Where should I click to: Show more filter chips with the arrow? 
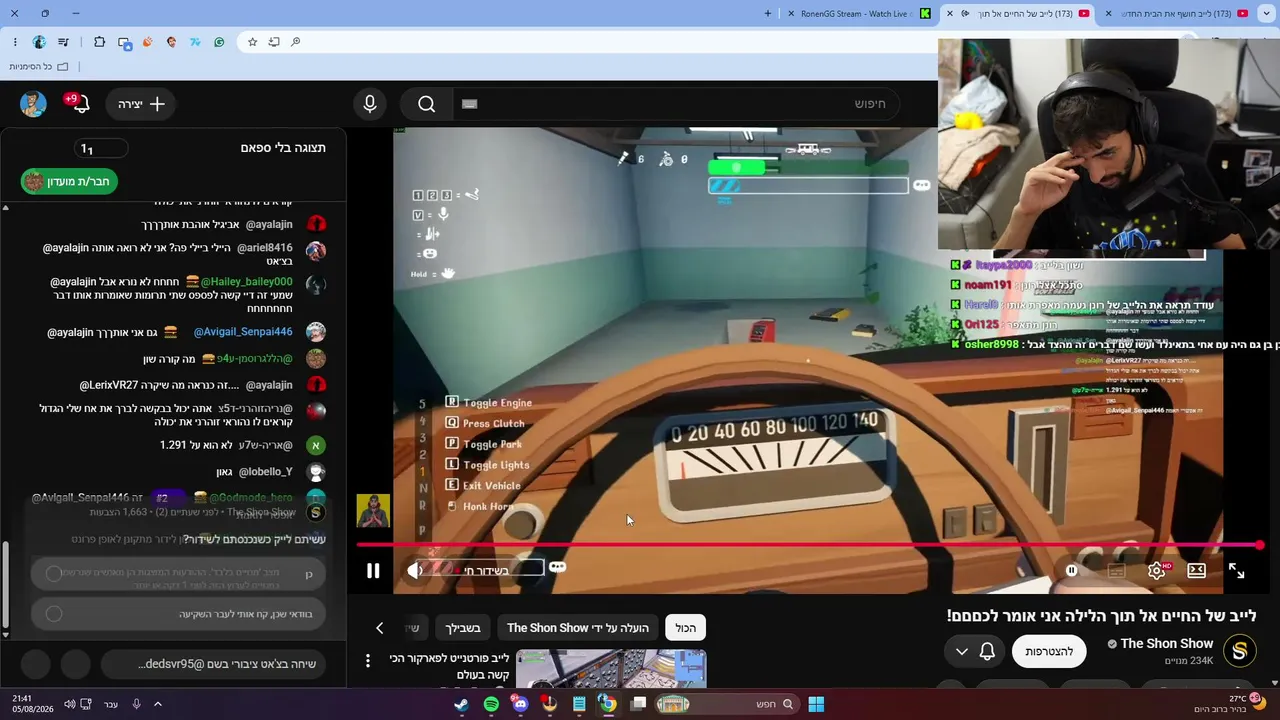379,628
